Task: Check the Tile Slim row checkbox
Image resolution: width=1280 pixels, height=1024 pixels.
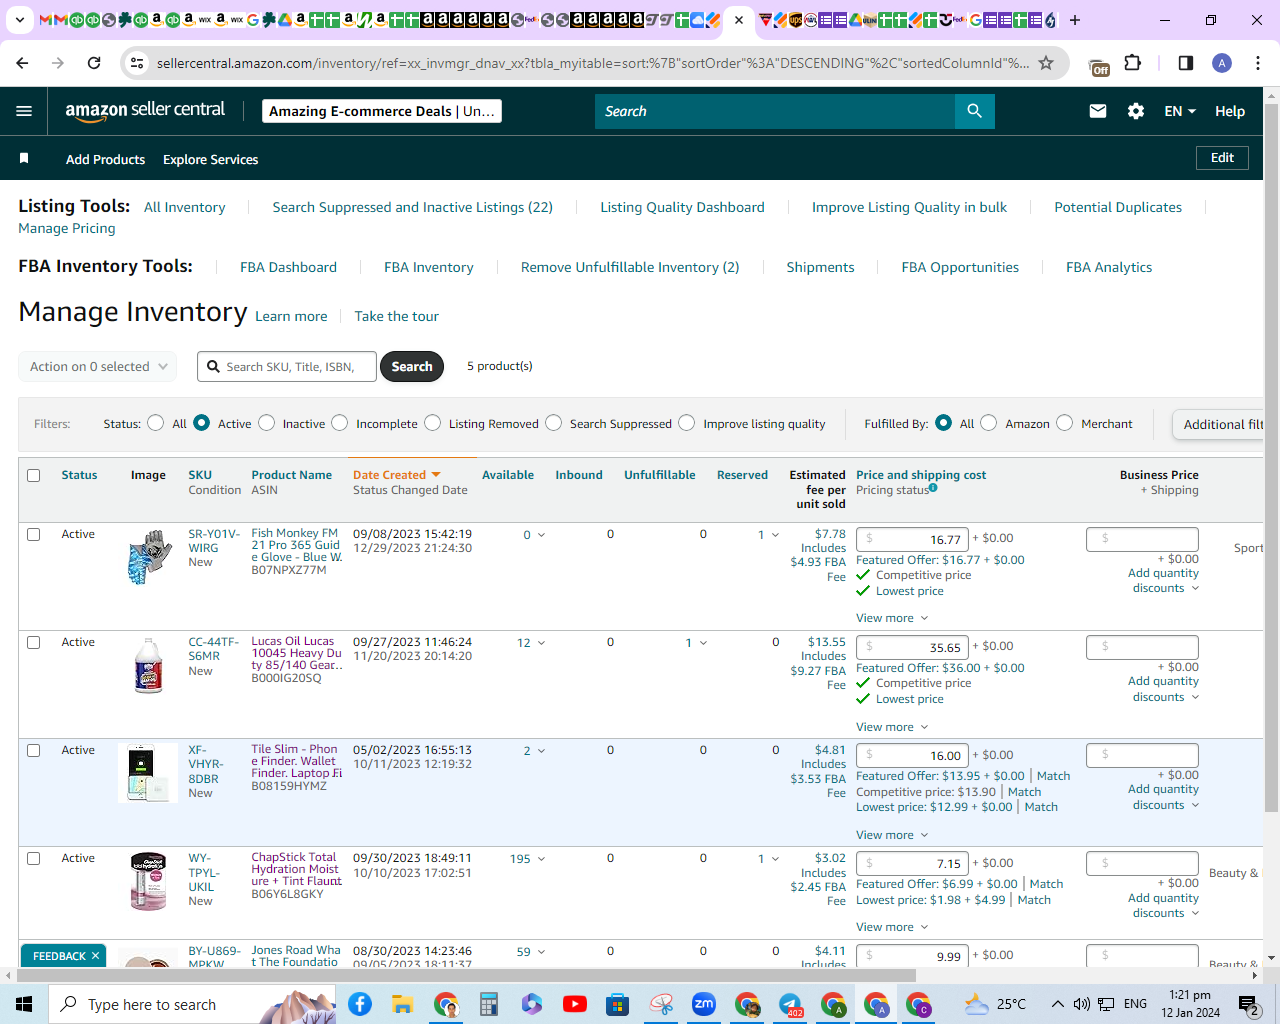Action: (34, 750)
